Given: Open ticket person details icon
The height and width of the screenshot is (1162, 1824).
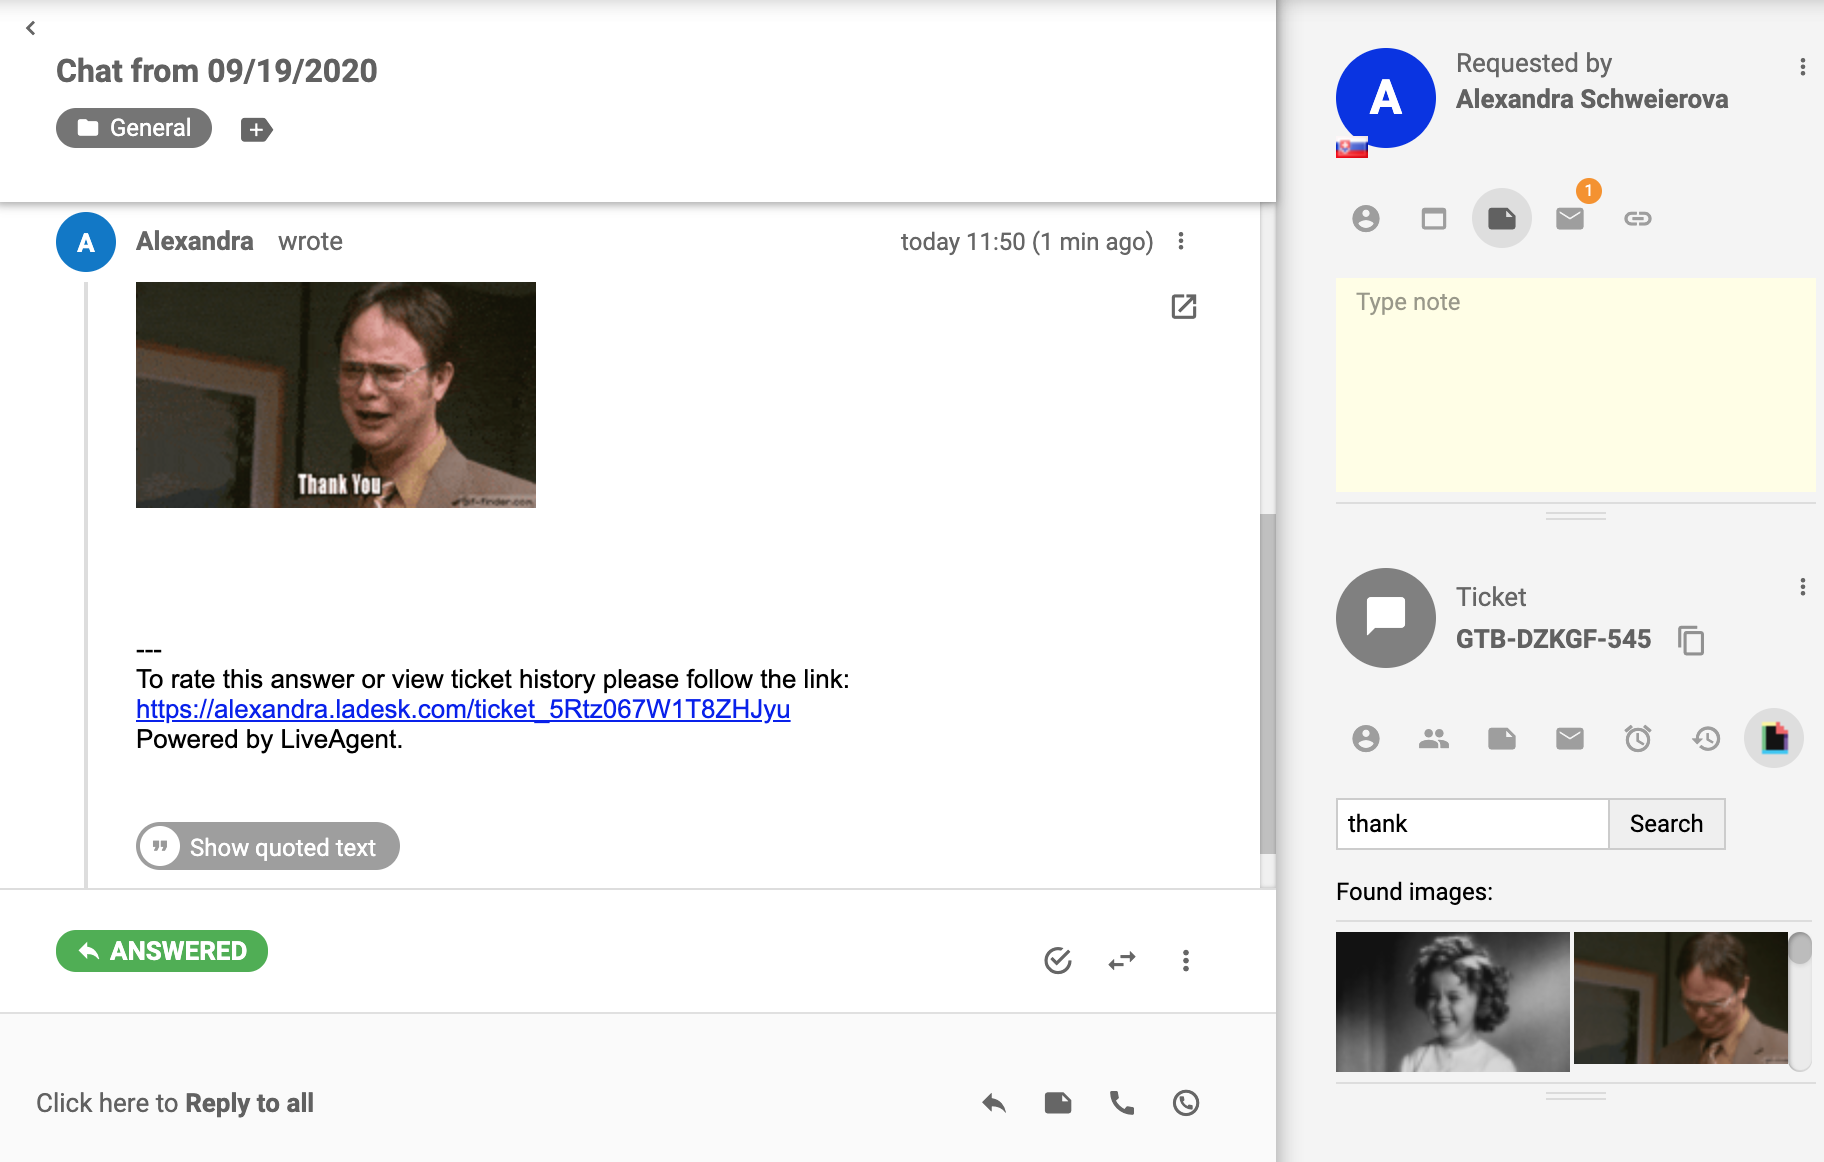Looking at the screenshot, I should point(1366,739).
